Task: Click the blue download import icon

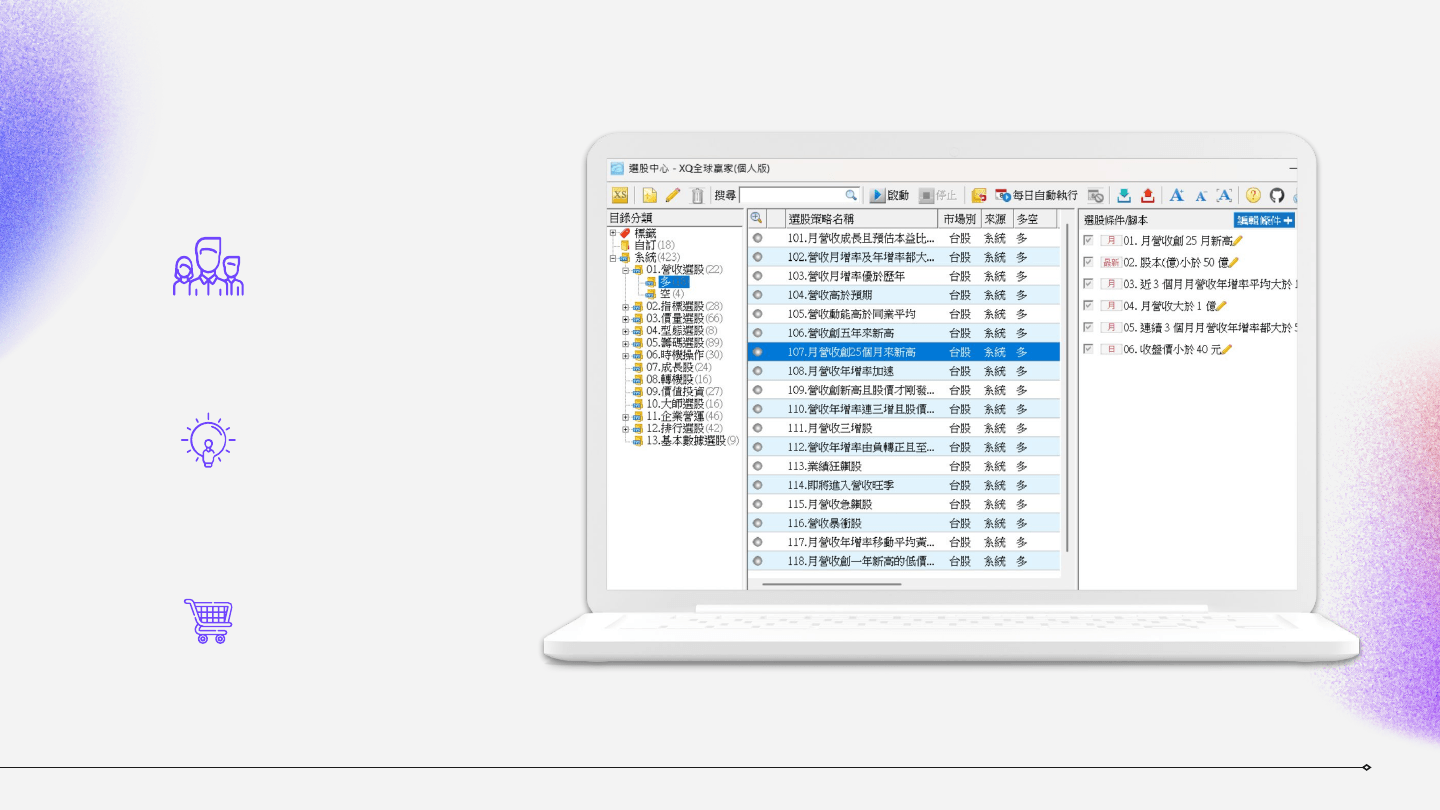Action: pos(1124,195)
